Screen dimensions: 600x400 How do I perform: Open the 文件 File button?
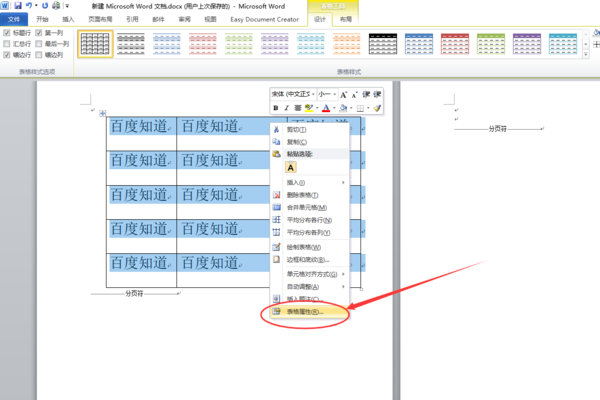point(14,19)
